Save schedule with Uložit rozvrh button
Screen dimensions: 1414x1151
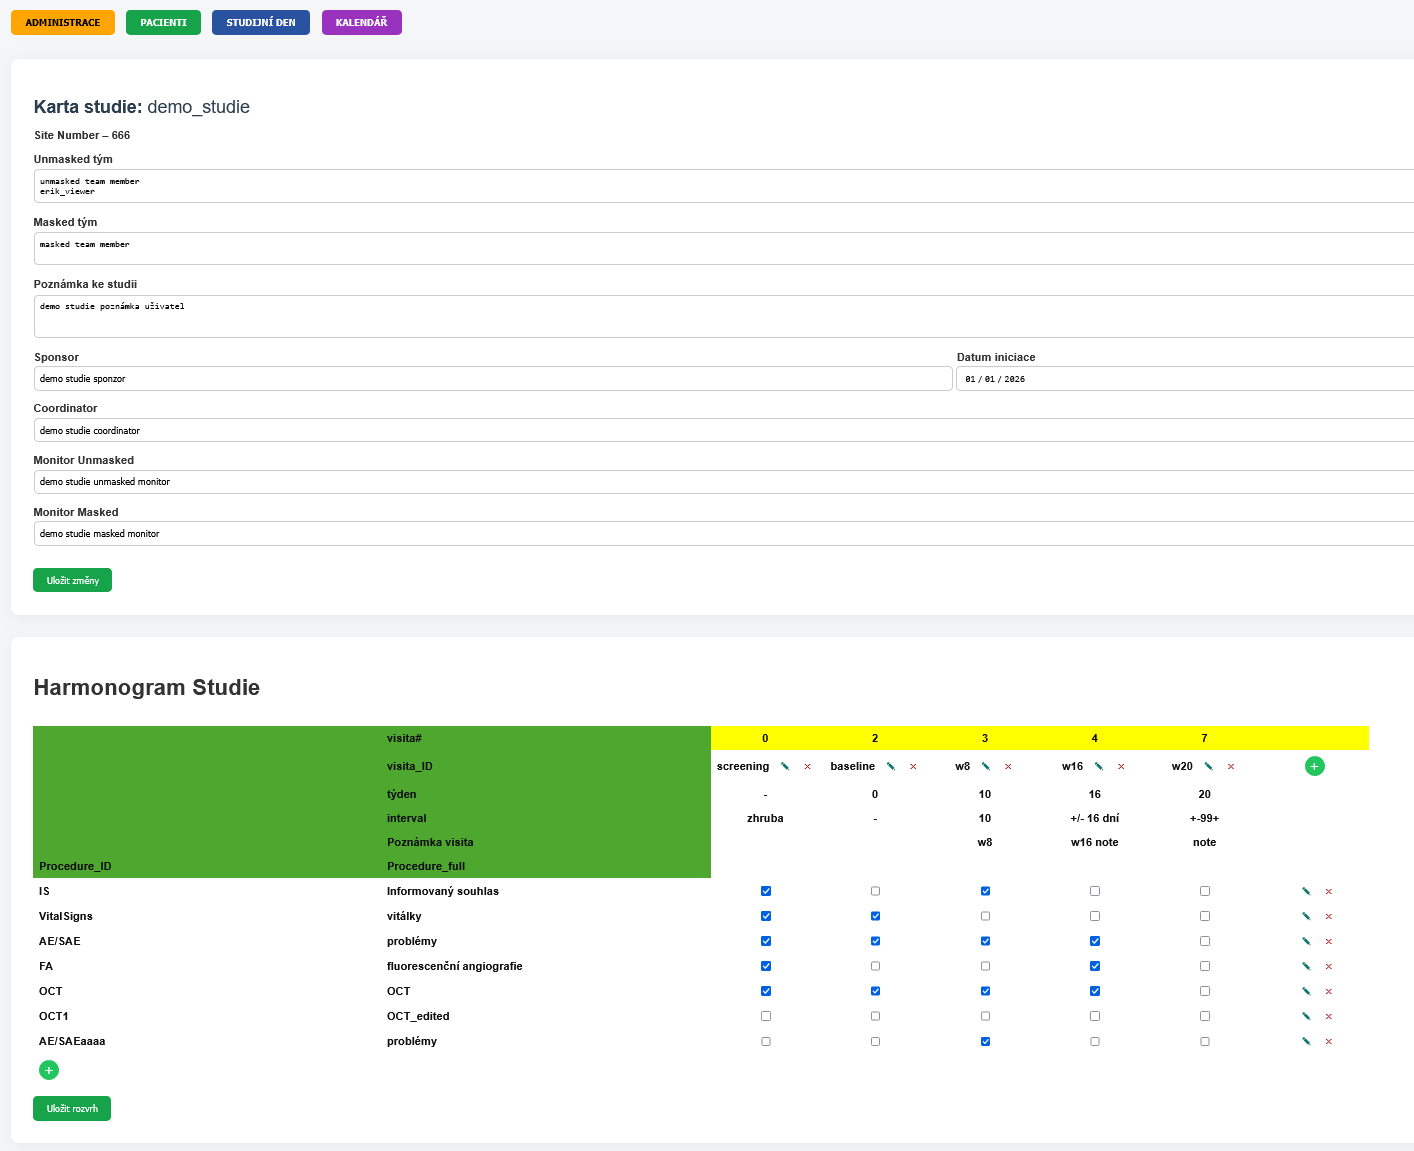click(72, 1108)
